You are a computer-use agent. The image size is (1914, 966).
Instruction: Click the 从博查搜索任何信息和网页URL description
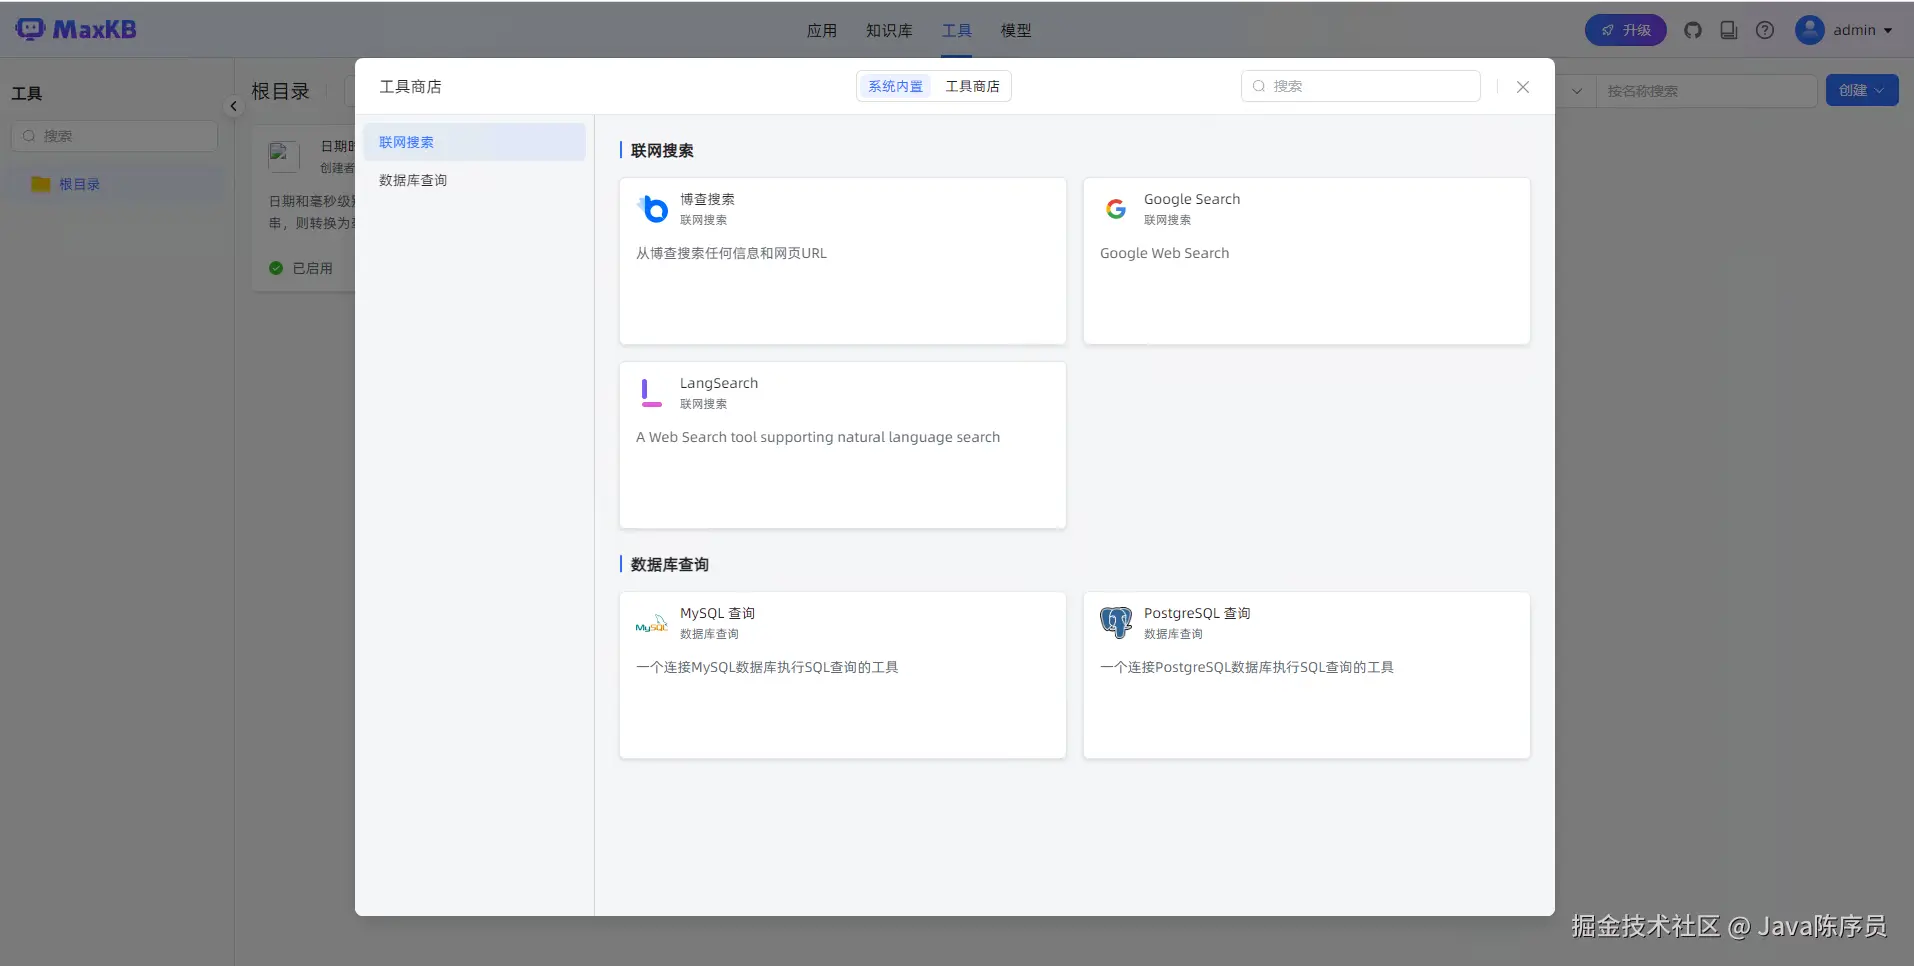click(x=732, y=253)
